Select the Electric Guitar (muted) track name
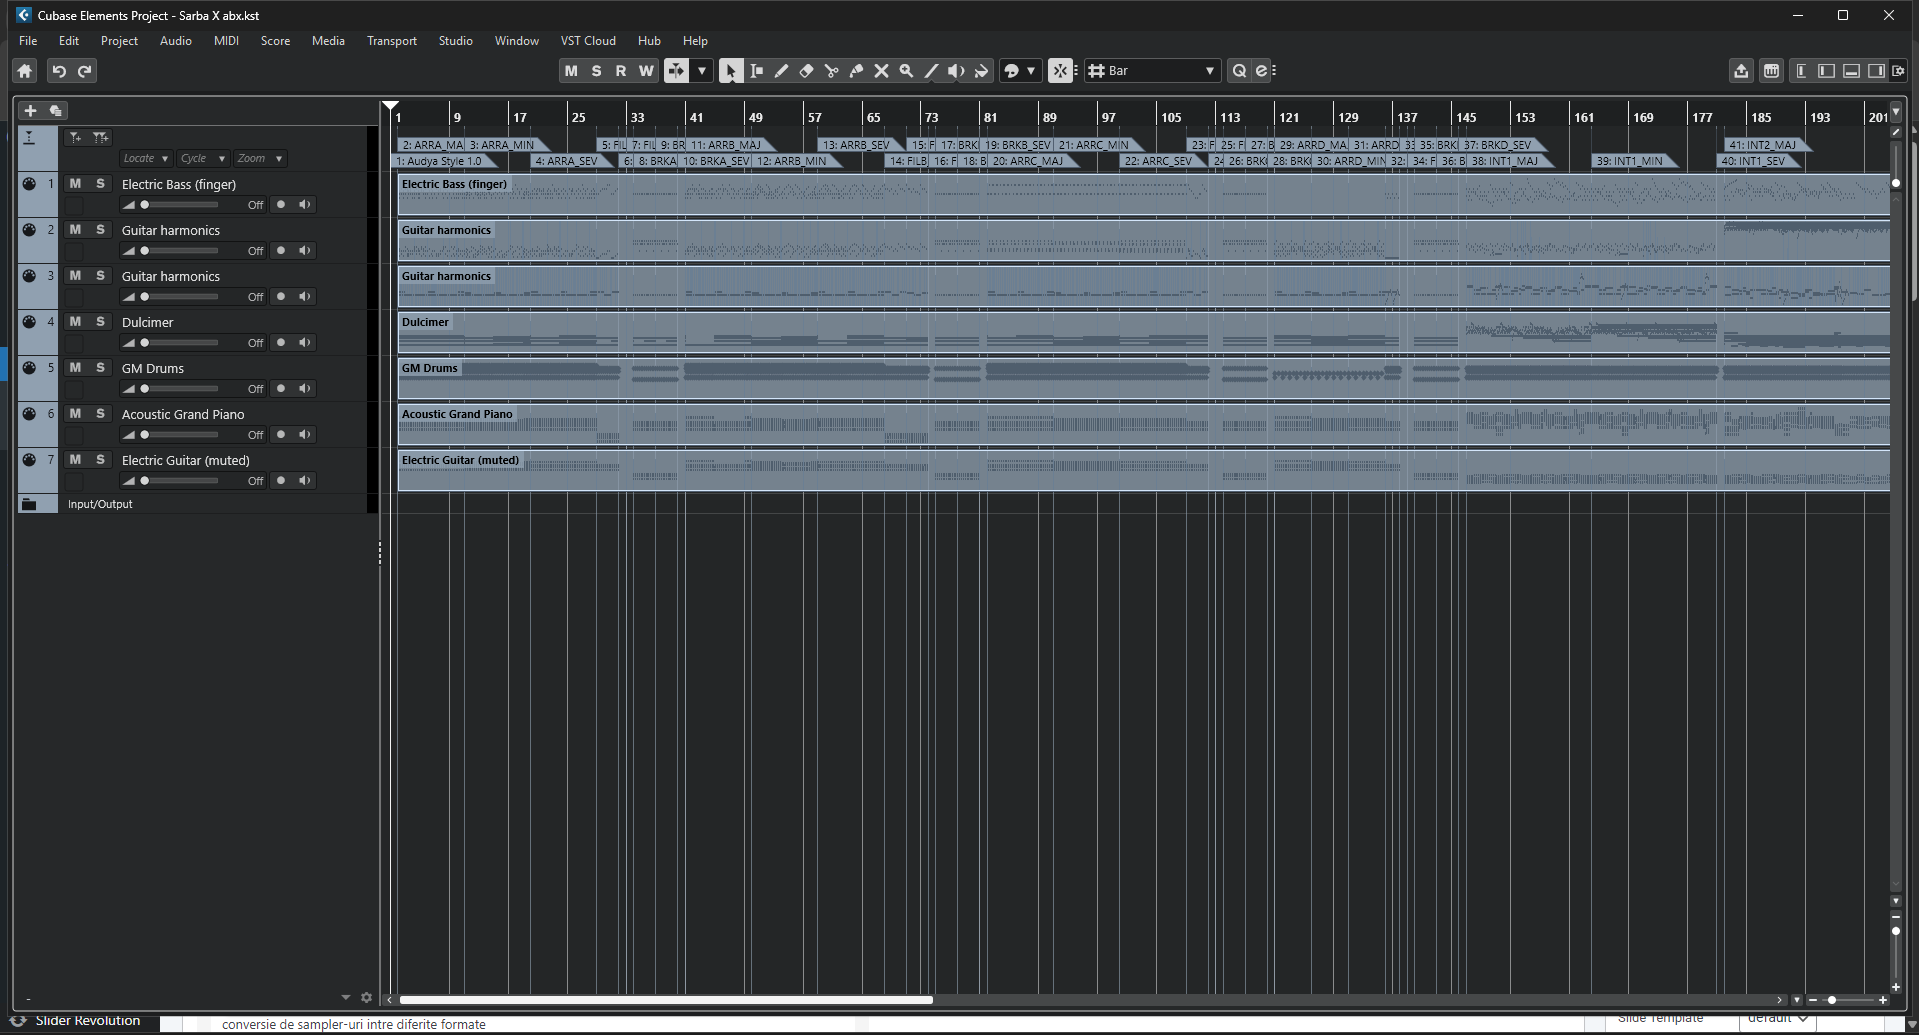The height and width of the screenshot is (1035, 1919). (186, 461)
